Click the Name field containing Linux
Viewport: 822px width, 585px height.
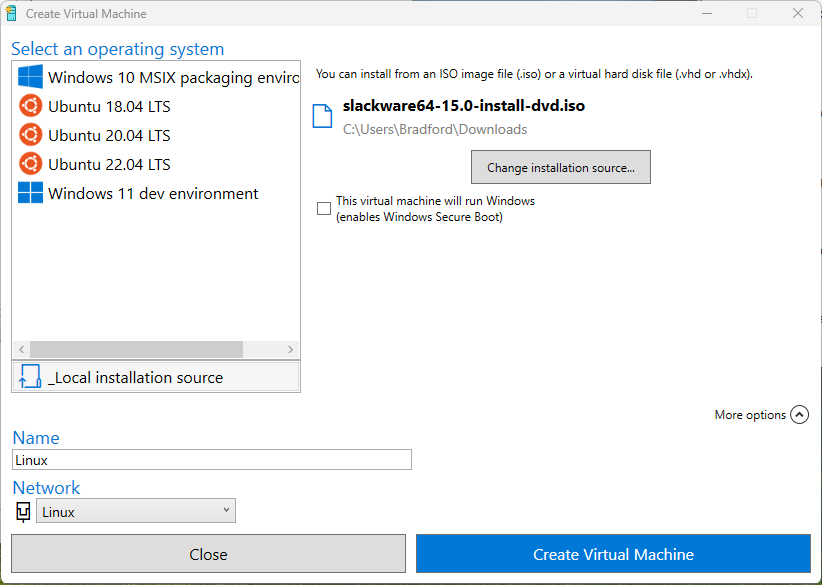(212, 460)
